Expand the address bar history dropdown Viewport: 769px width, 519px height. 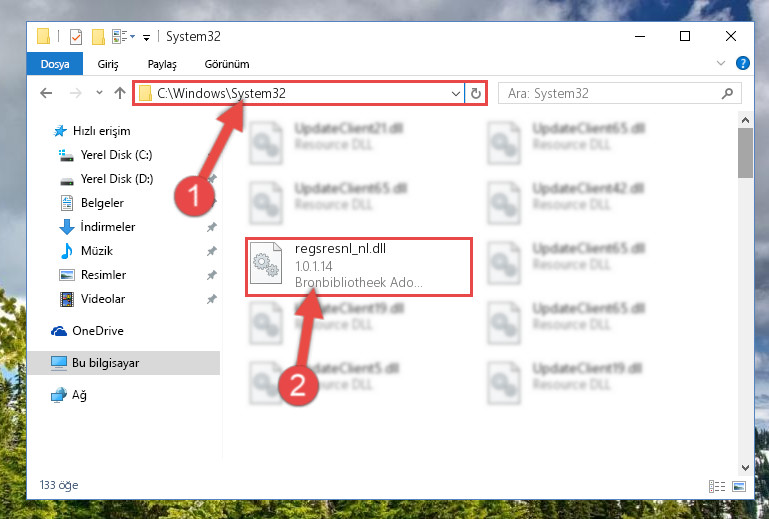[456, 94]
